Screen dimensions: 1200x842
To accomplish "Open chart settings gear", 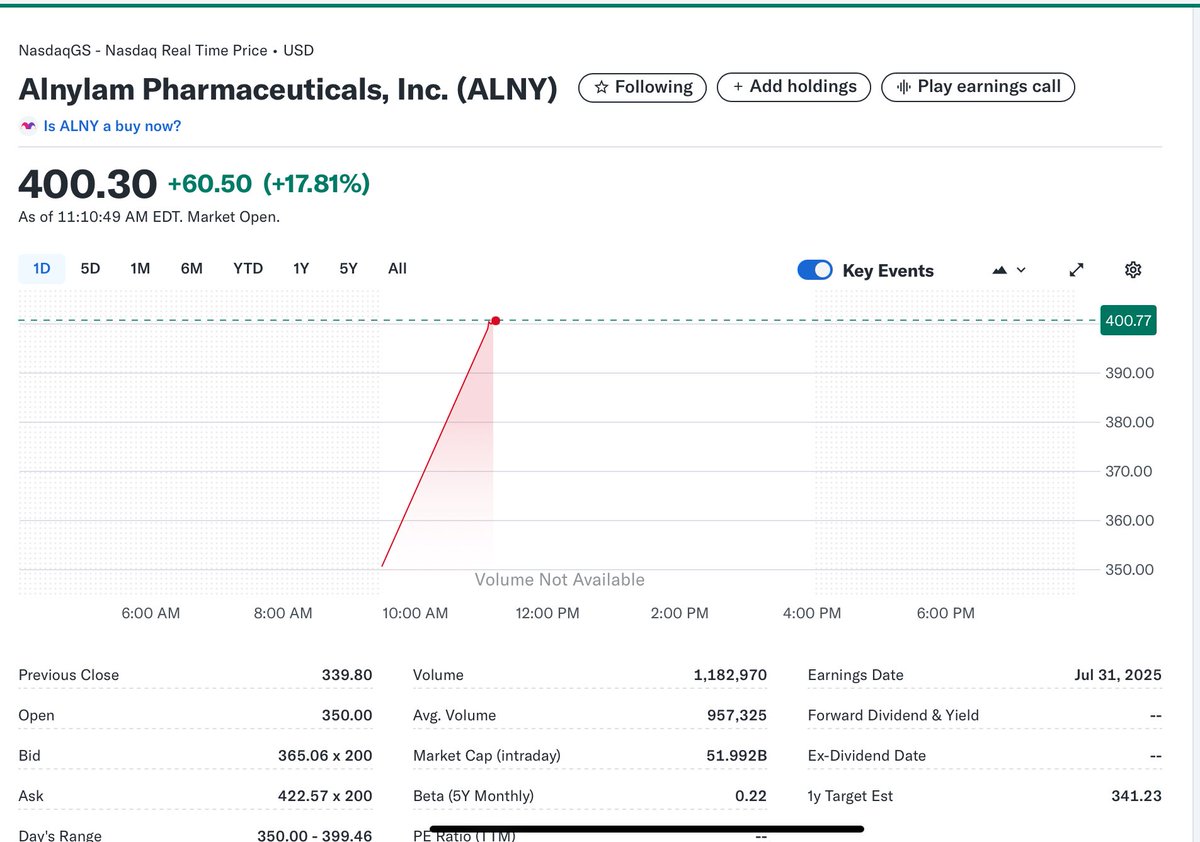I will pyautogui.click(x=1133, y=270).
